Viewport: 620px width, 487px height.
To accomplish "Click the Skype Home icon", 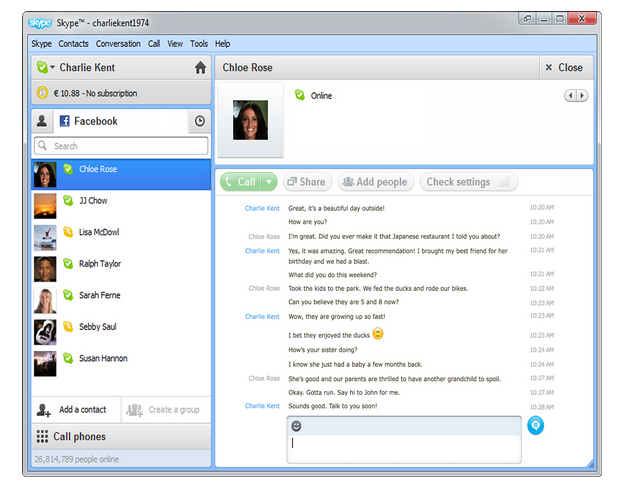I will pos(200,68).
